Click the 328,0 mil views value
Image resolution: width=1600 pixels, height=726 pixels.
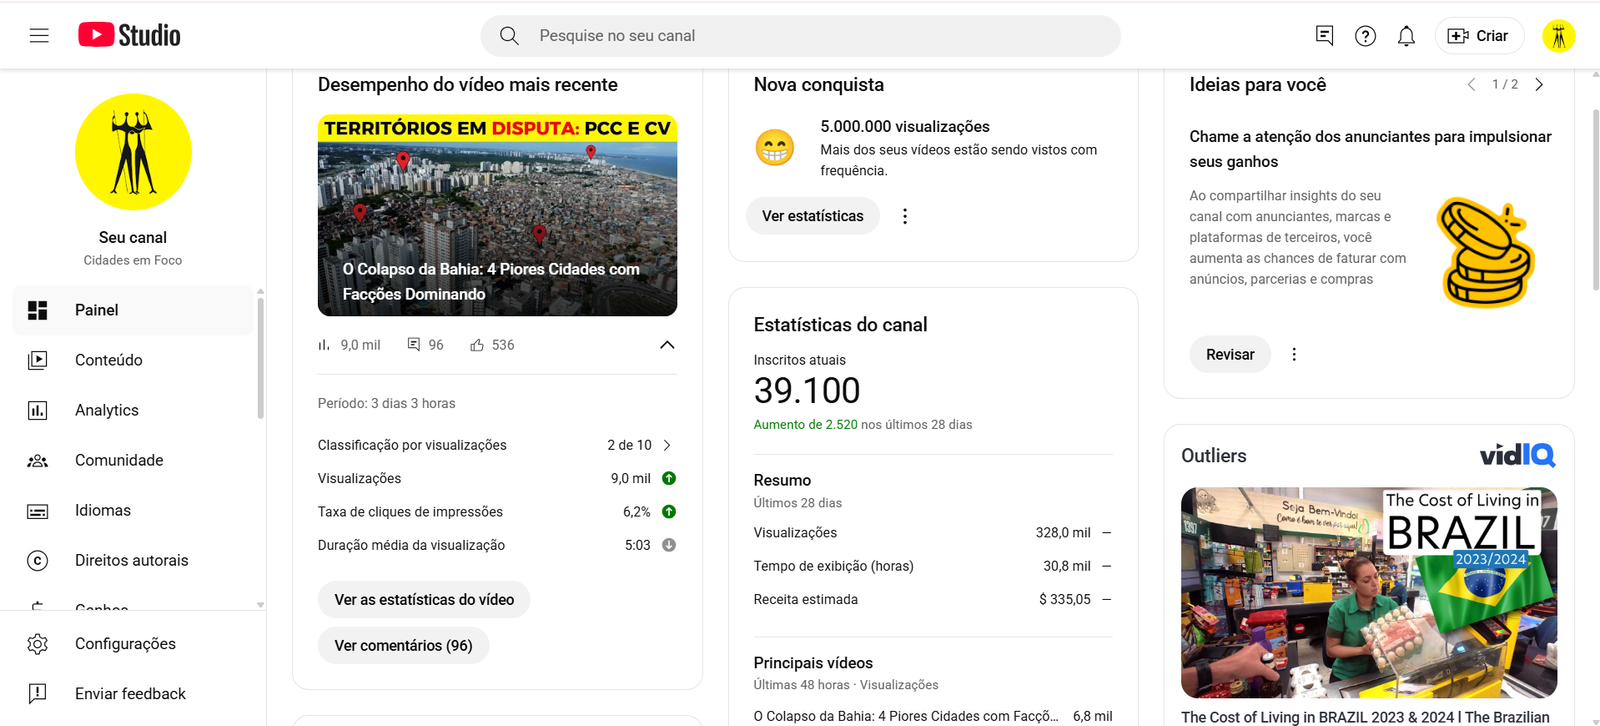pos(1063,533)
